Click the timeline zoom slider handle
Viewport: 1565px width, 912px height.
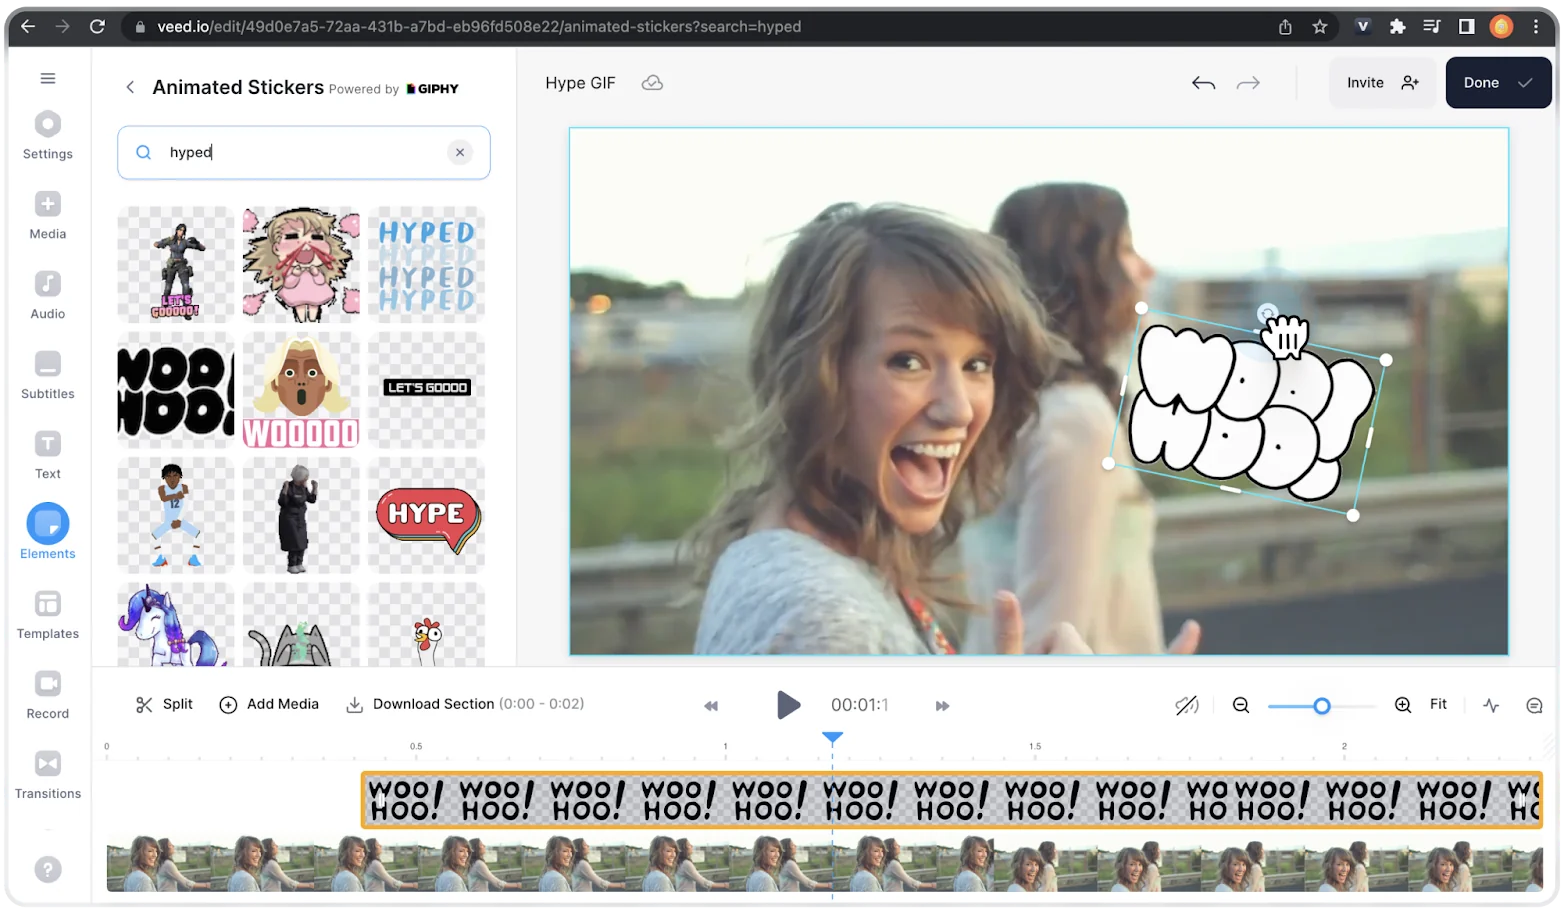[1321, 706]
